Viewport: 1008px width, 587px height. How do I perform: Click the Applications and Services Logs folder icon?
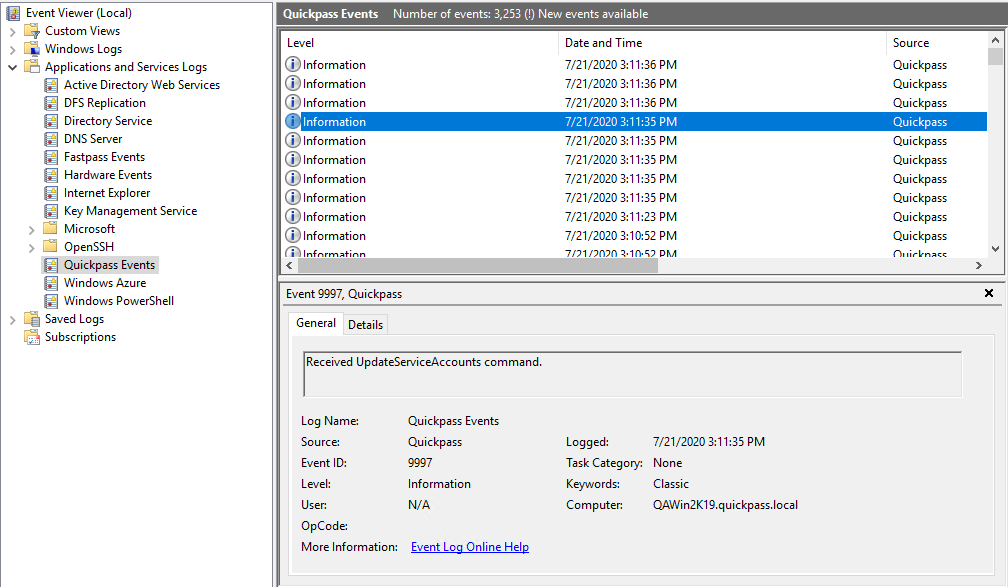(32, 67)
